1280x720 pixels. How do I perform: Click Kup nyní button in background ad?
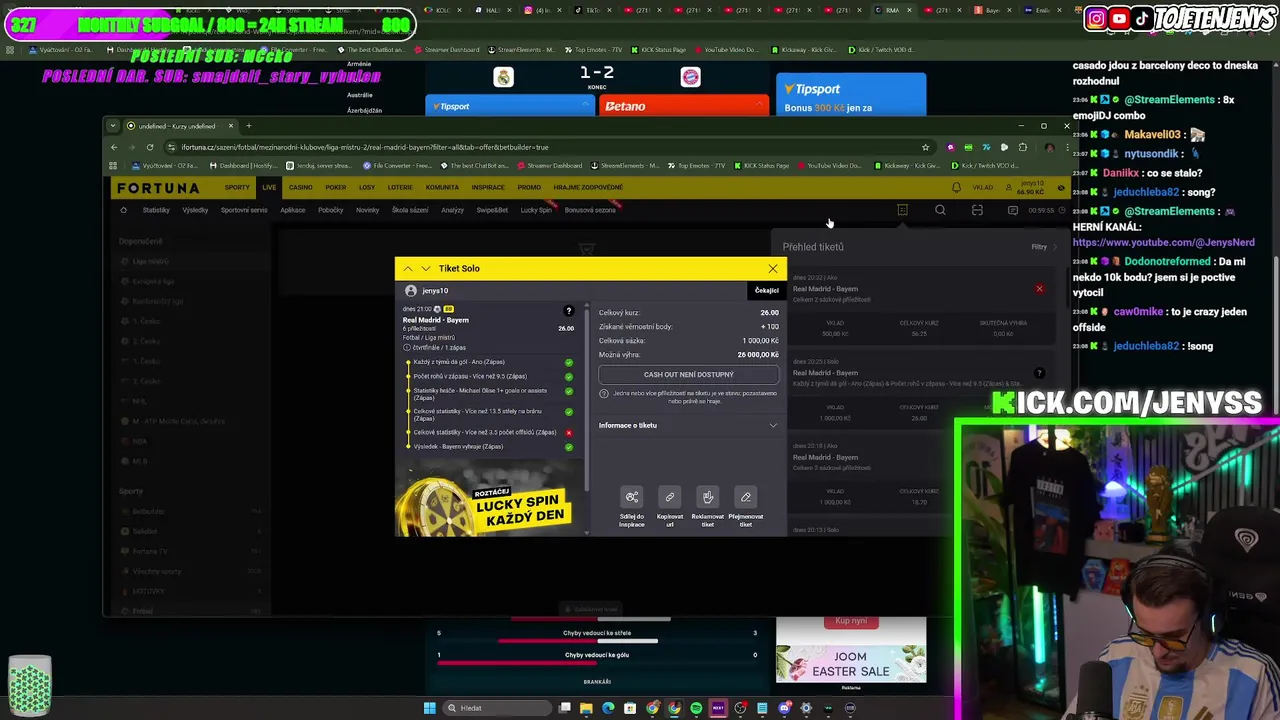click(x=851, y=621)
